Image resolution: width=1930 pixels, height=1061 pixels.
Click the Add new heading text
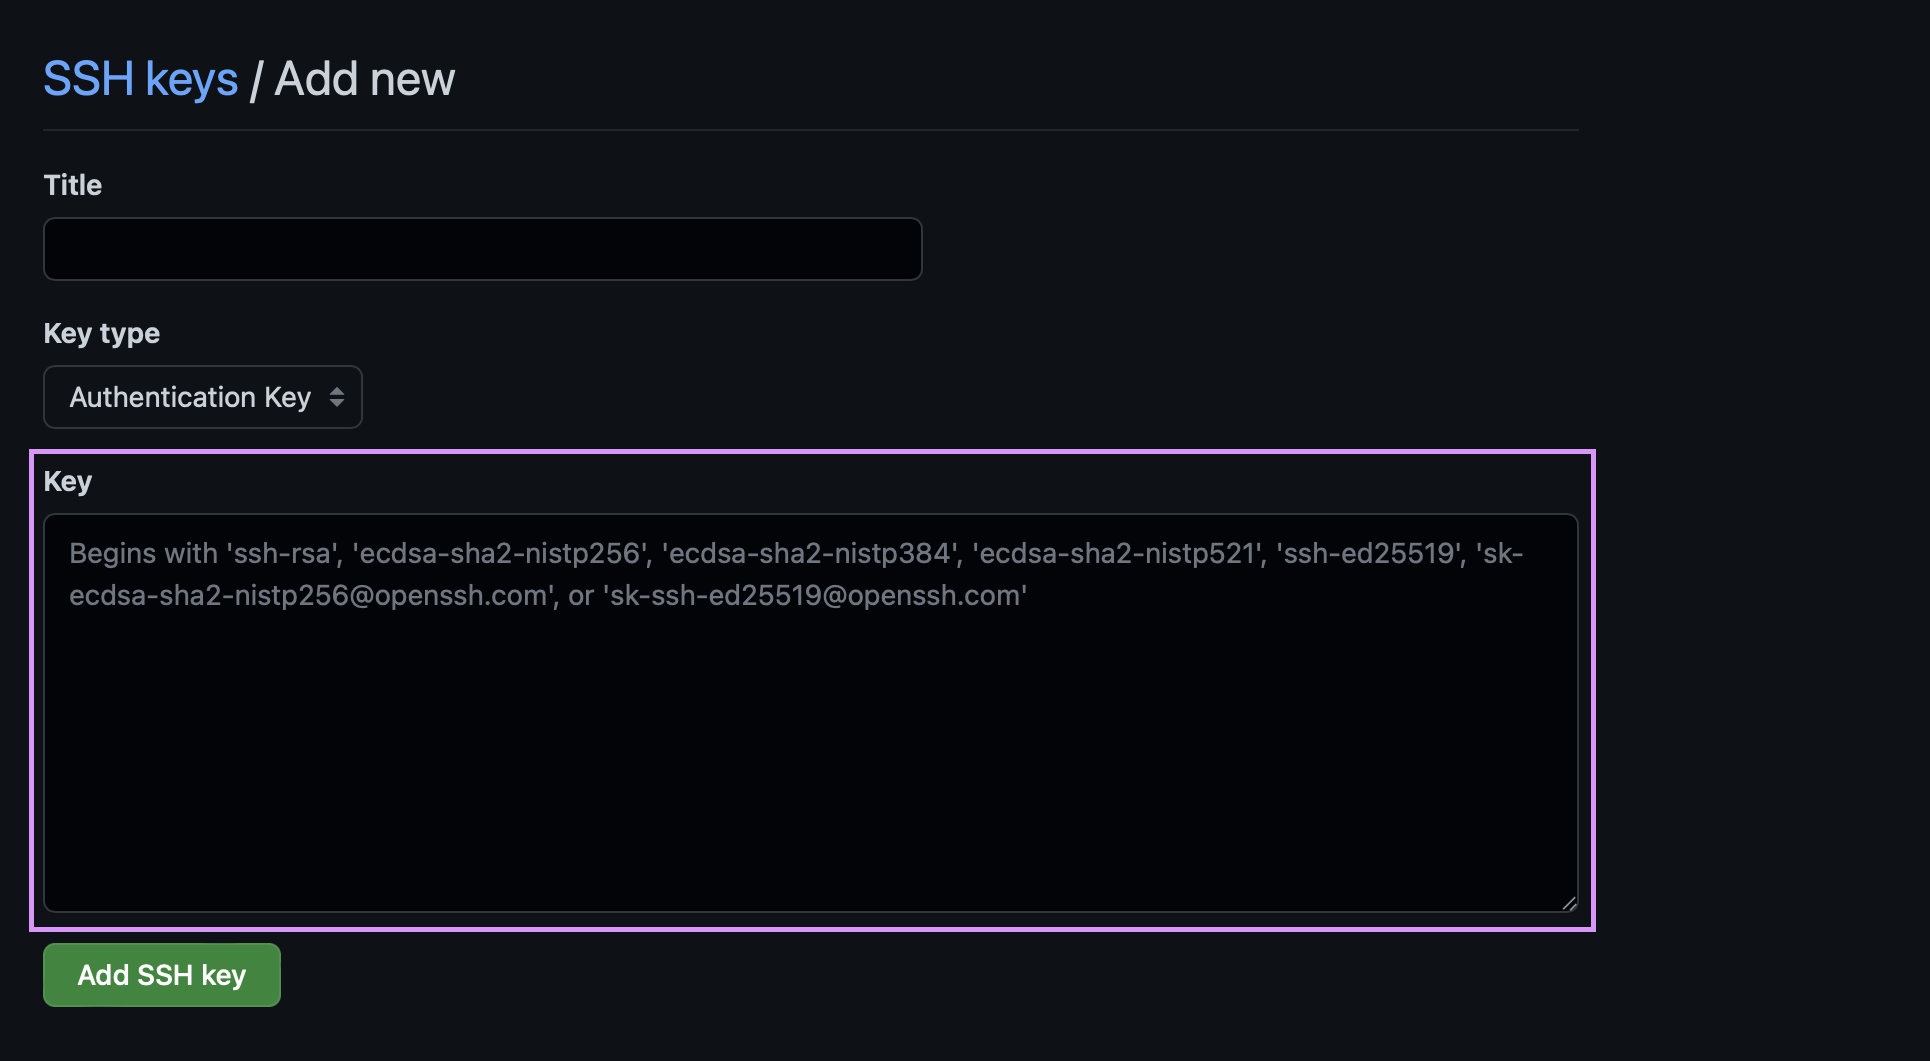tap(365, 78)
